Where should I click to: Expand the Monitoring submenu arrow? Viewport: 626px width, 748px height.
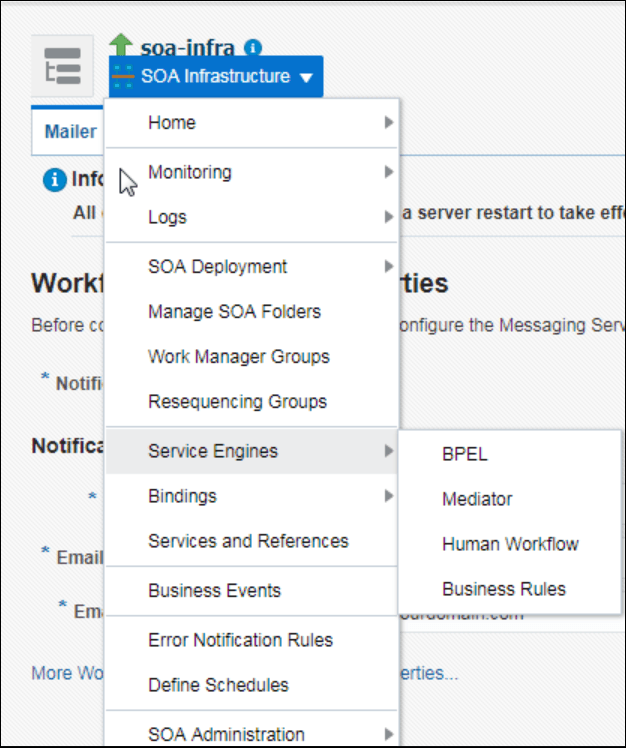[x=389, y=172]
